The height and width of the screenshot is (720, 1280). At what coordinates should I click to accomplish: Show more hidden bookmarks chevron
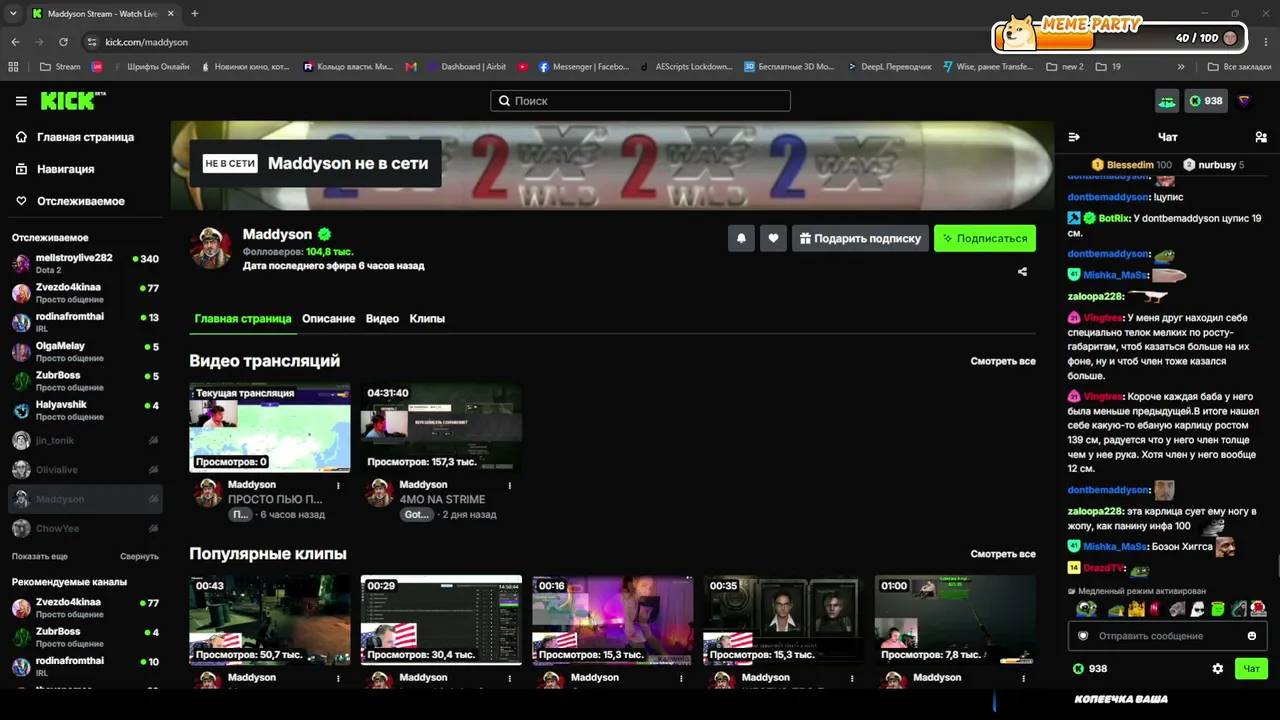pos(1181,67)
